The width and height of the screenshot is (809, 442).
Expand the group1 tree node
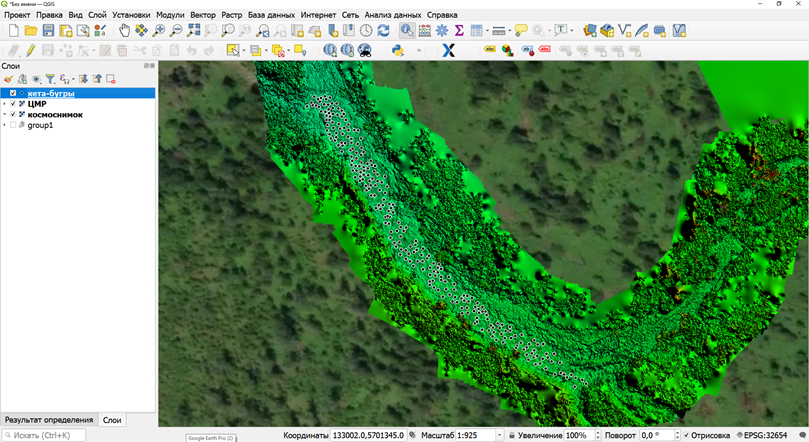pyautogui.click(x=5, y=126)
